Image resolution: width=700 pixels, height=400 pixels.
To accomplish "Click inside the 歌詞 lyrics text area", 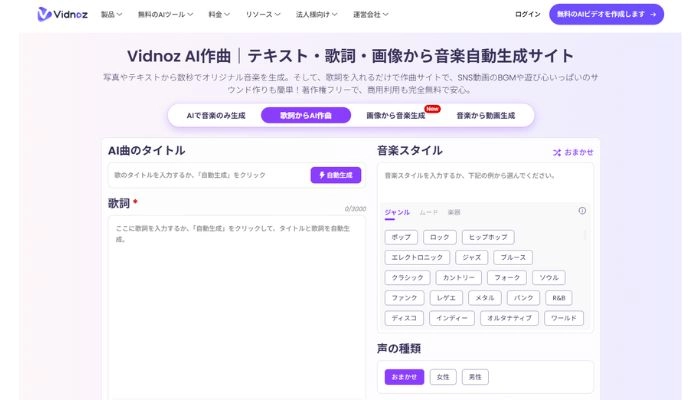I will pyautogui.click(x=236, y=300).
